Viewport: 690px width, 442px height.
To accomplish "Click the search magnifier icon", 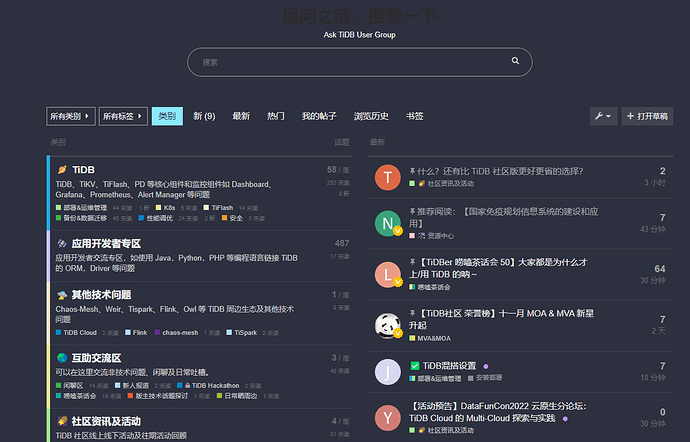I will click(x=515, y=61).
